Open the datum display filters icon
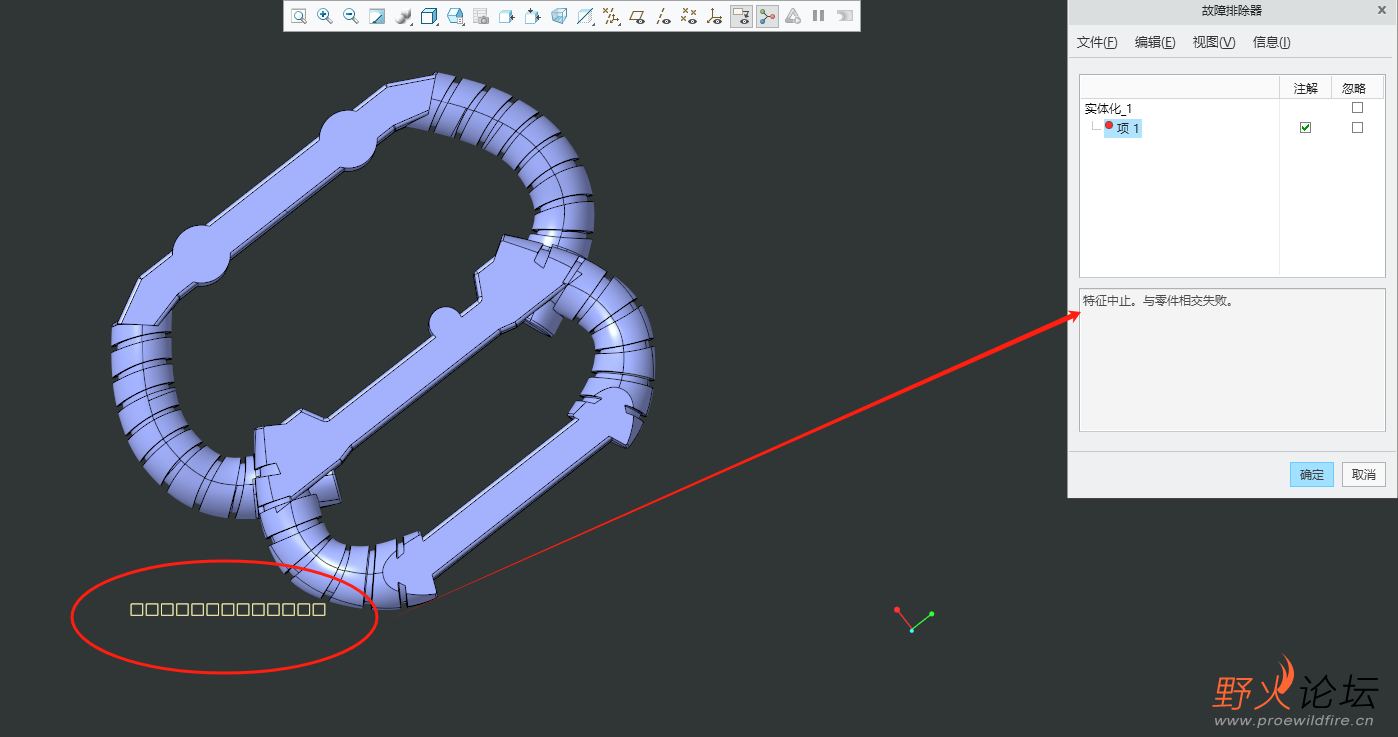This screenshot has width=1398, height=737. [611, 16]
